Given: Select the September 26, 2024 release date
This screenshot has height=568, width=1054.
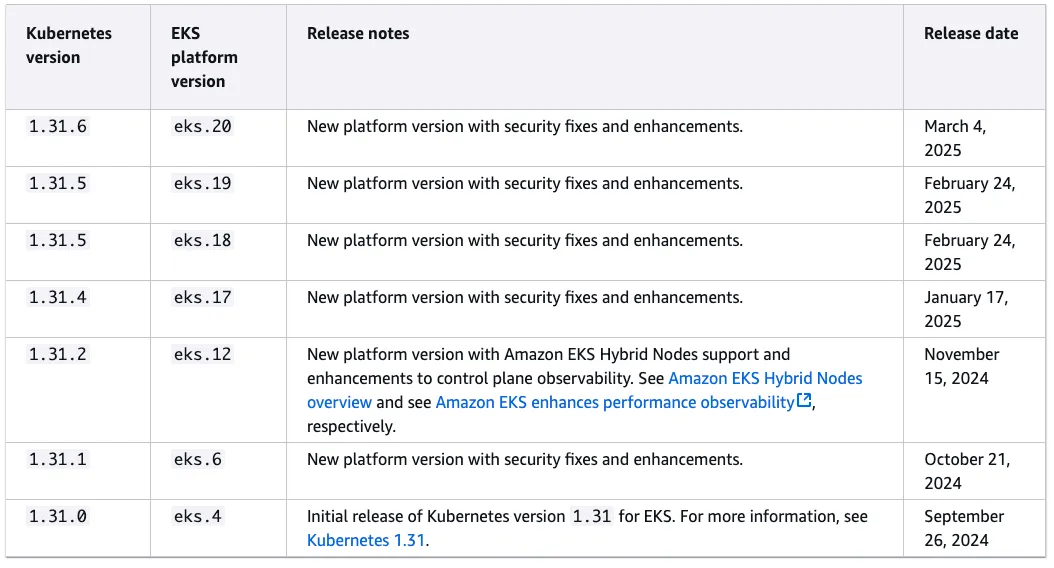Looking at the screenshot, I should click(x=963, y=528).
